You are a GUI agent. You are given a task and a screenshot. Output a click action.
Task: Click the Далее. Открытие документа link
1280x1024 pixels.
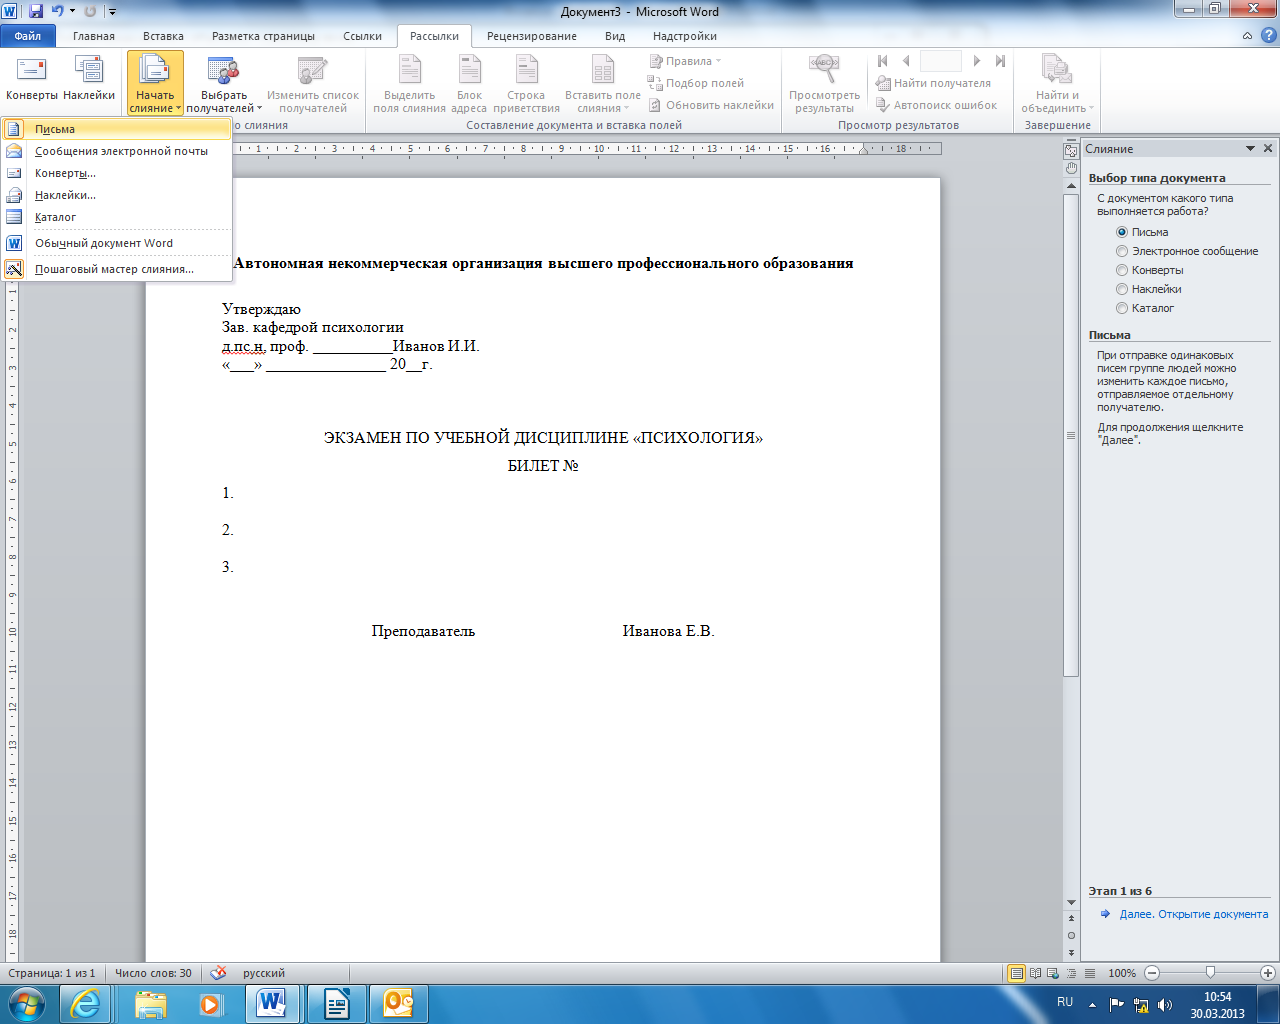point(1193,914)
